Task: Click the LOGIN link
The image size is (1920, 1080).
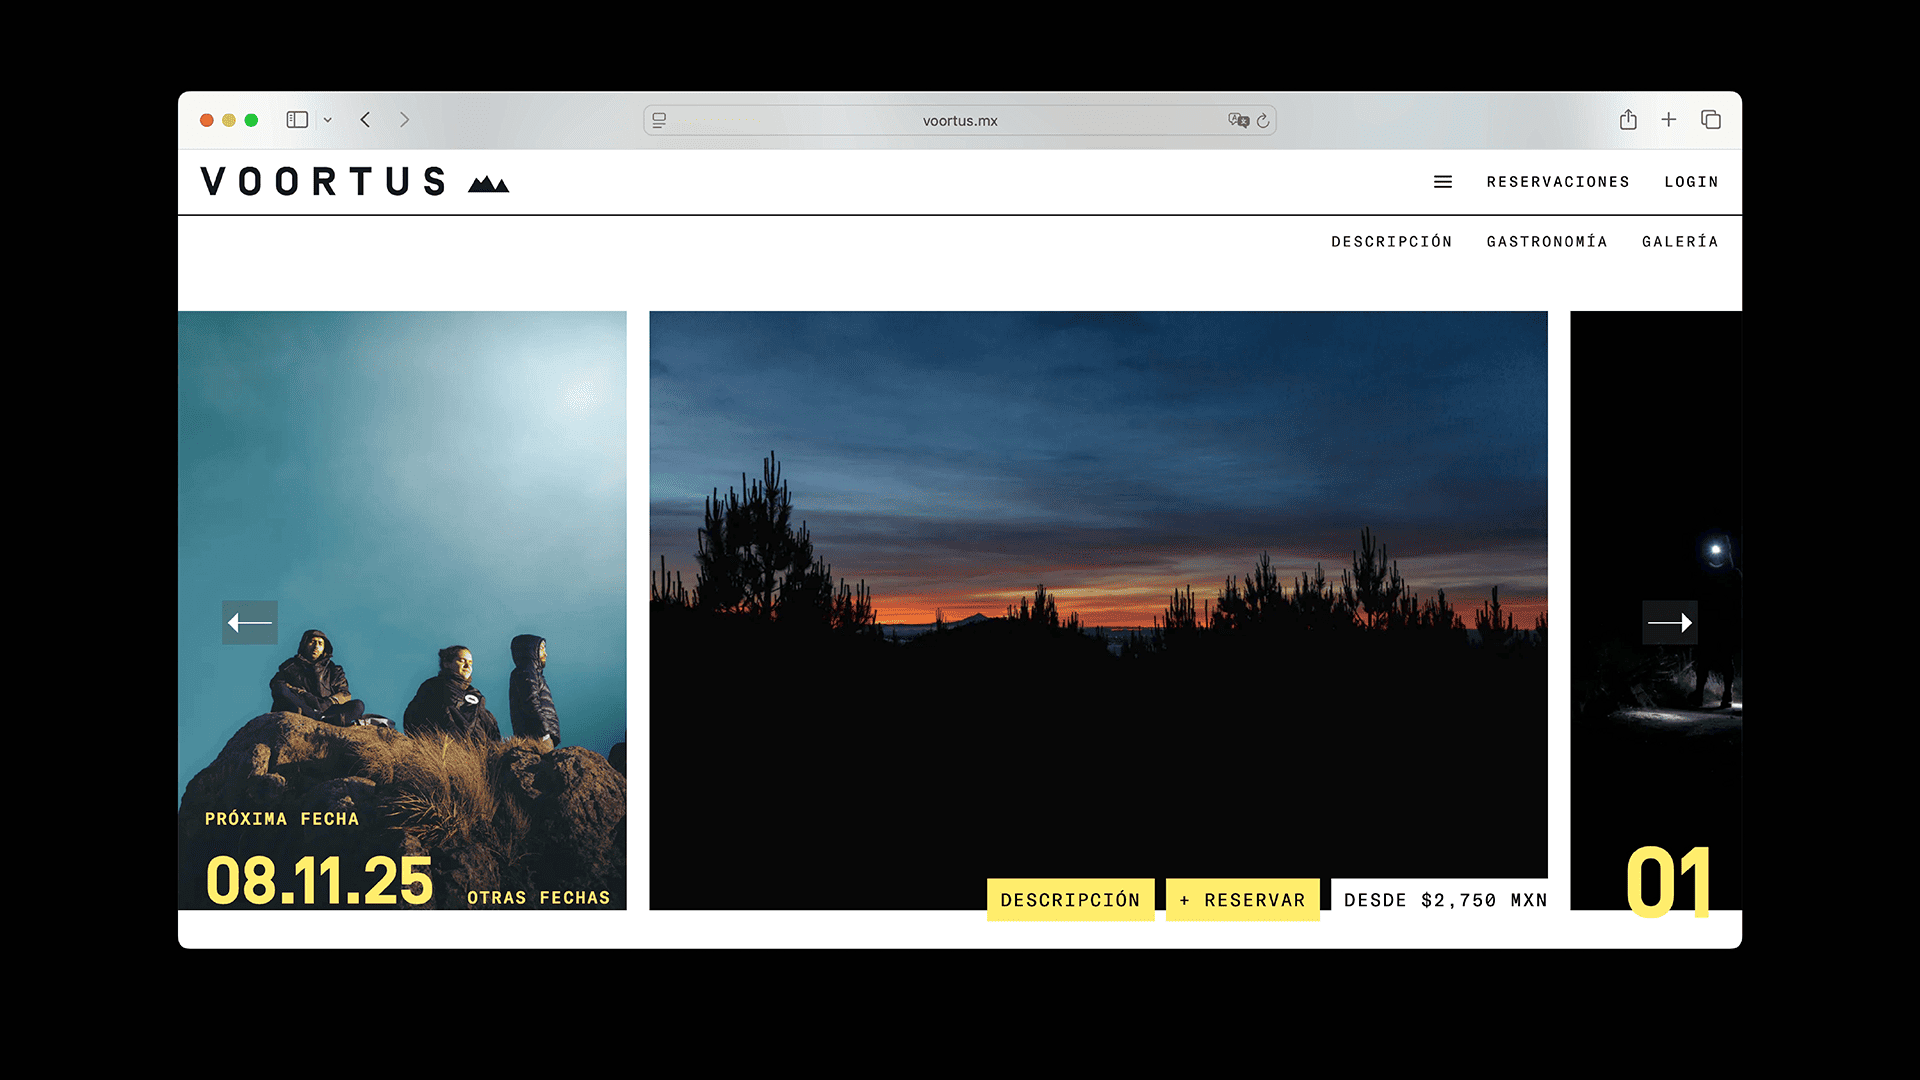Action: 1691,182
